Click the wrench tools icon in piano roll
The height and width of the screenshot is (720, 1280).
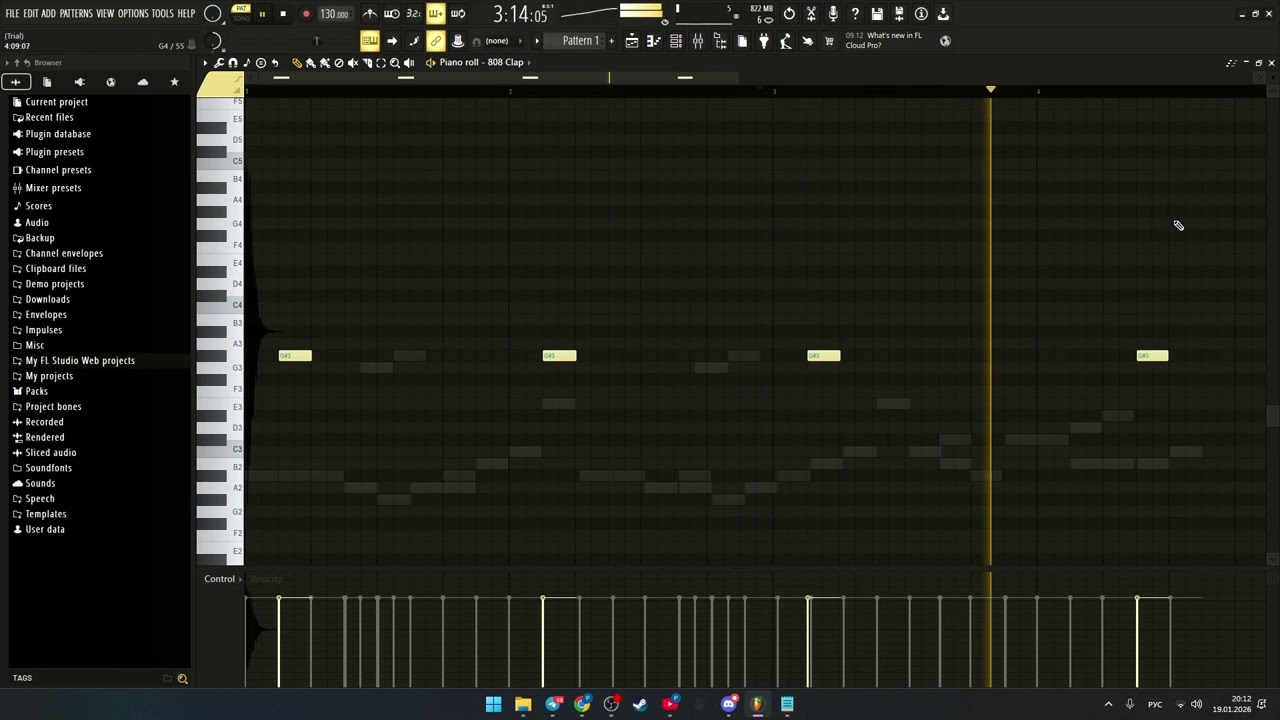pyautogui.click(x=219, y=62)
